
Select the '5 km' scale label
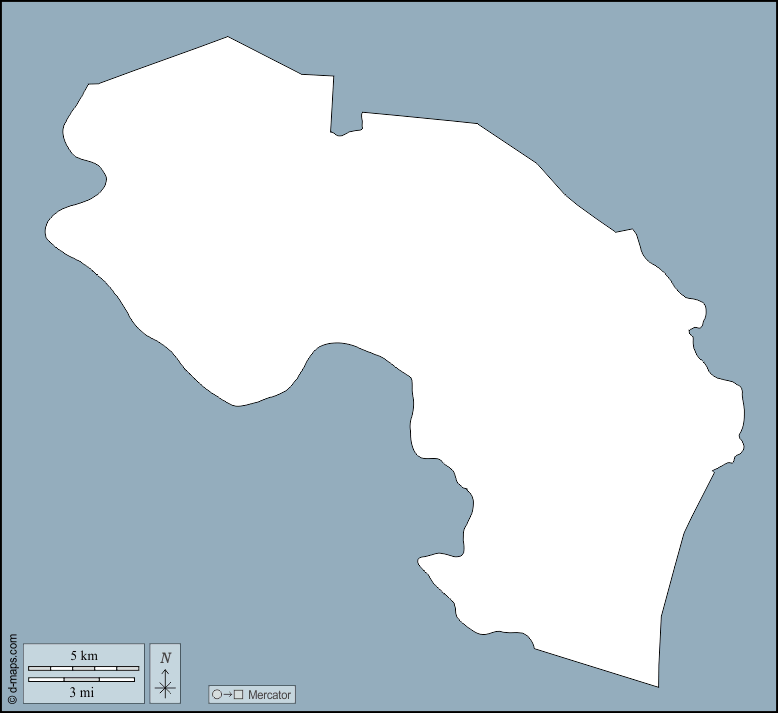(83, 655)
